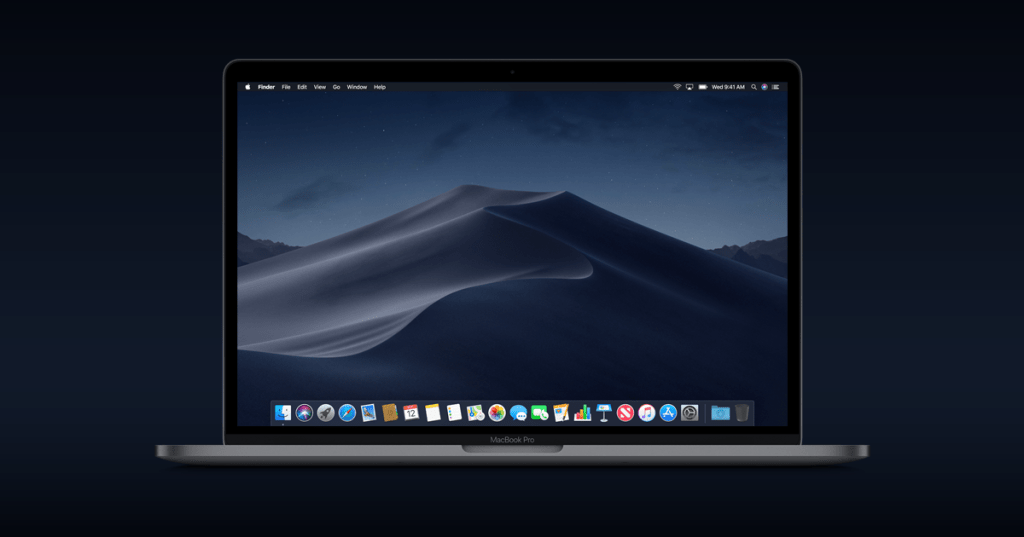Open Calendar icon showing 12
This screenshot has height=537, width=1024.
pyautogui.click(x=411, y=413)
